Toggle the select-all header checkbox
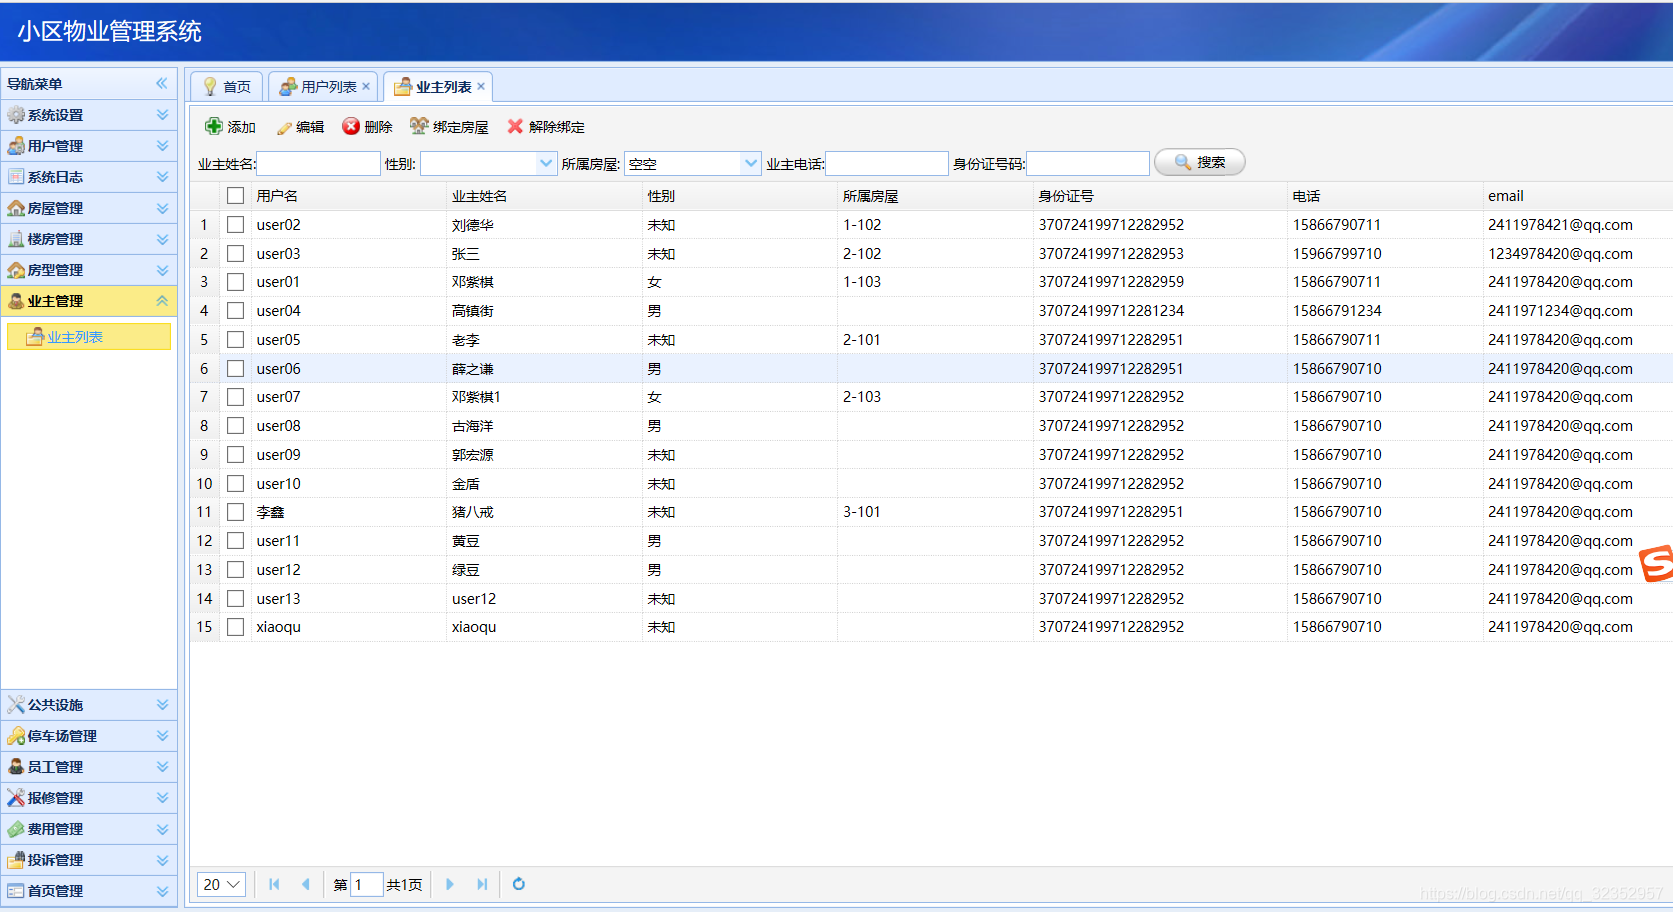 pos(235,196)
